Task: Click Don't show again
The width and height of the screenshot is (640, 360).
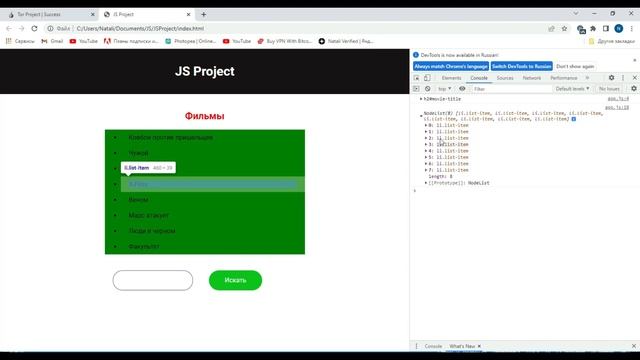Action: [575, 66]
